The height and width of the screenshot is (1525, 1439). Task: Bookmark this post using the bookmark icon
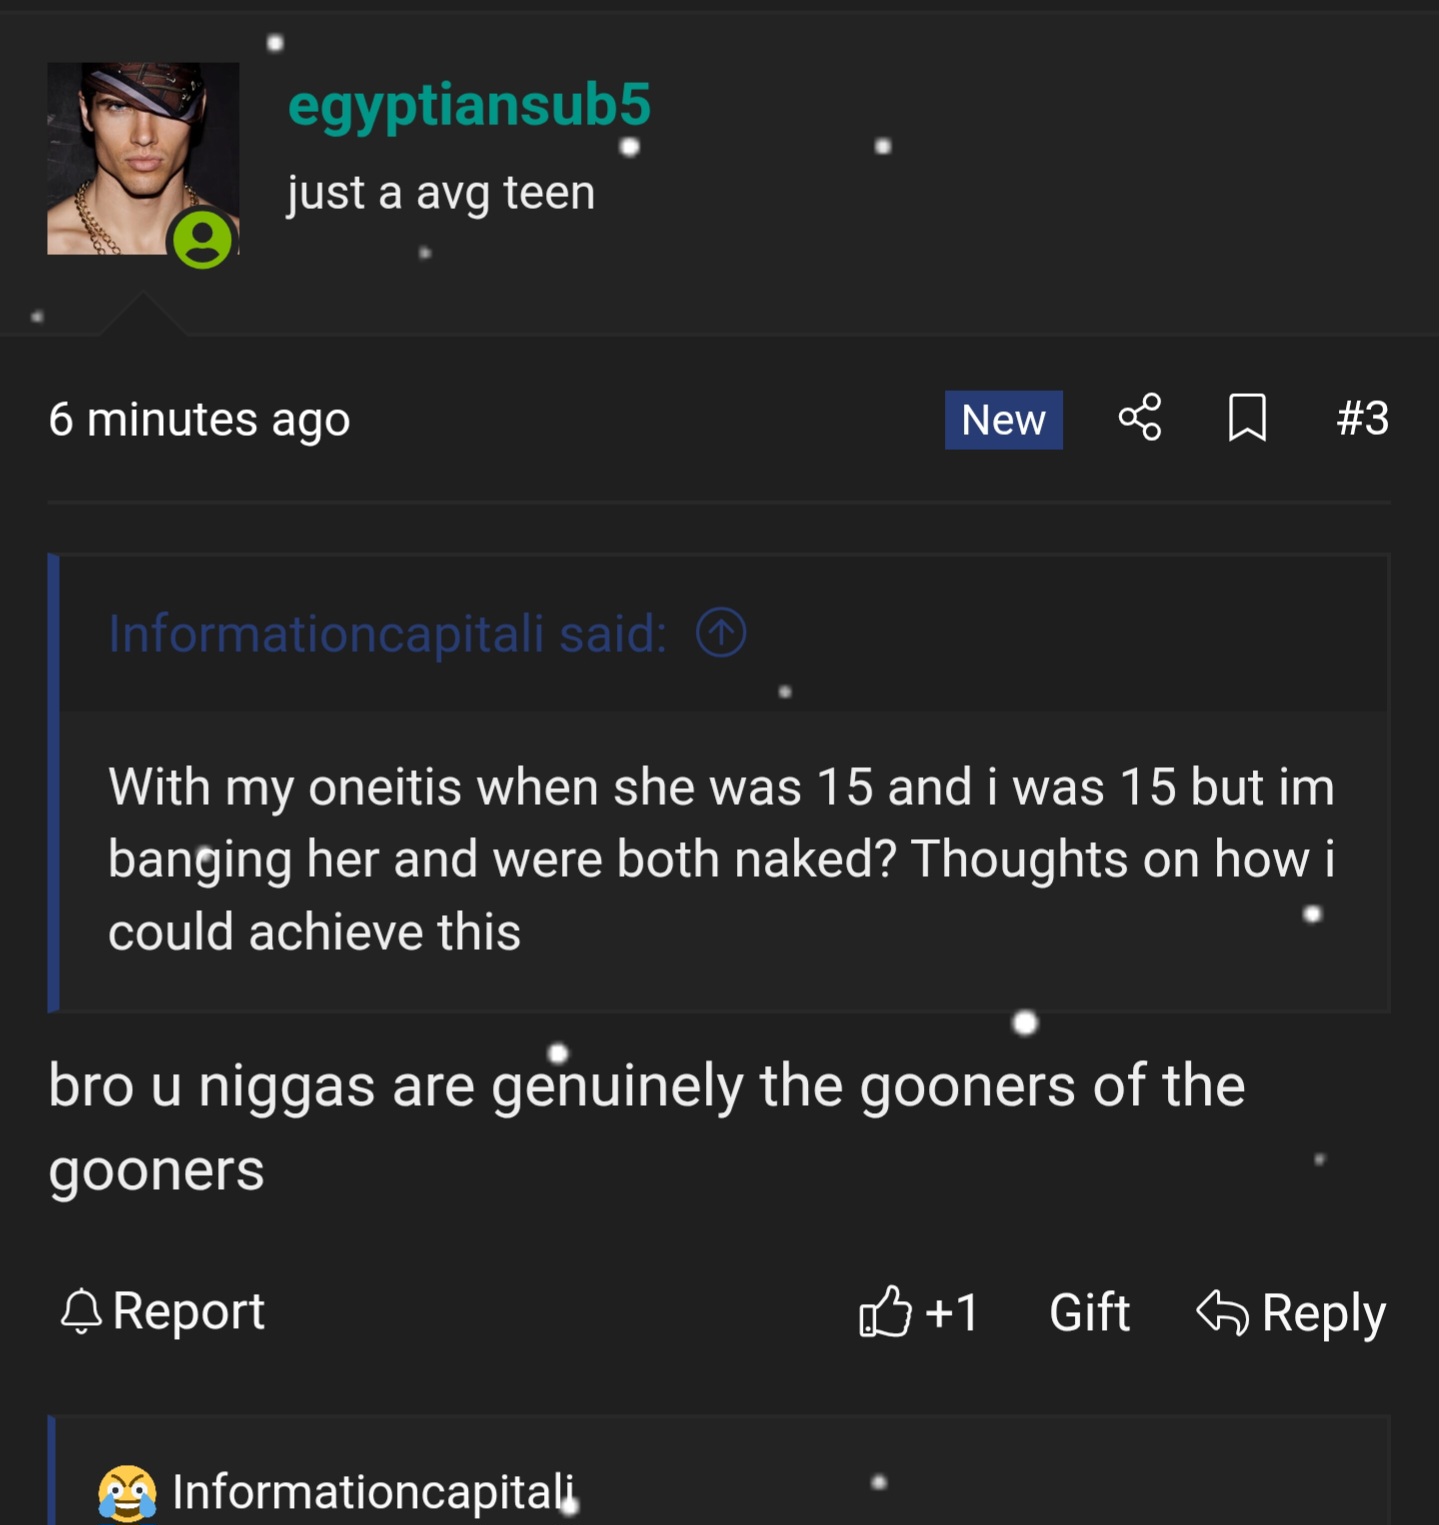click(x=1246, y=418)
